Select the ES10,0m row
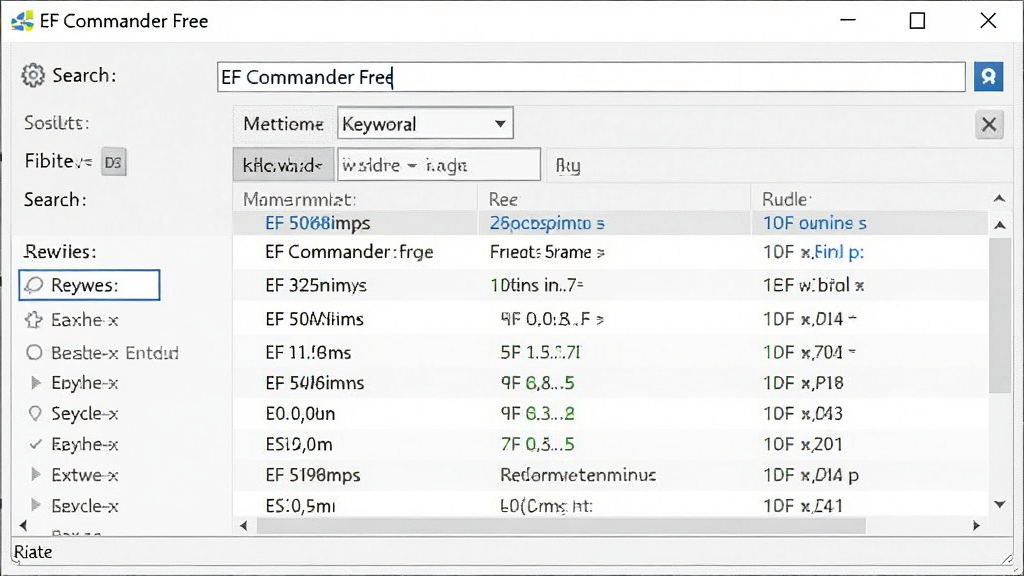 [x=610, y=444]
